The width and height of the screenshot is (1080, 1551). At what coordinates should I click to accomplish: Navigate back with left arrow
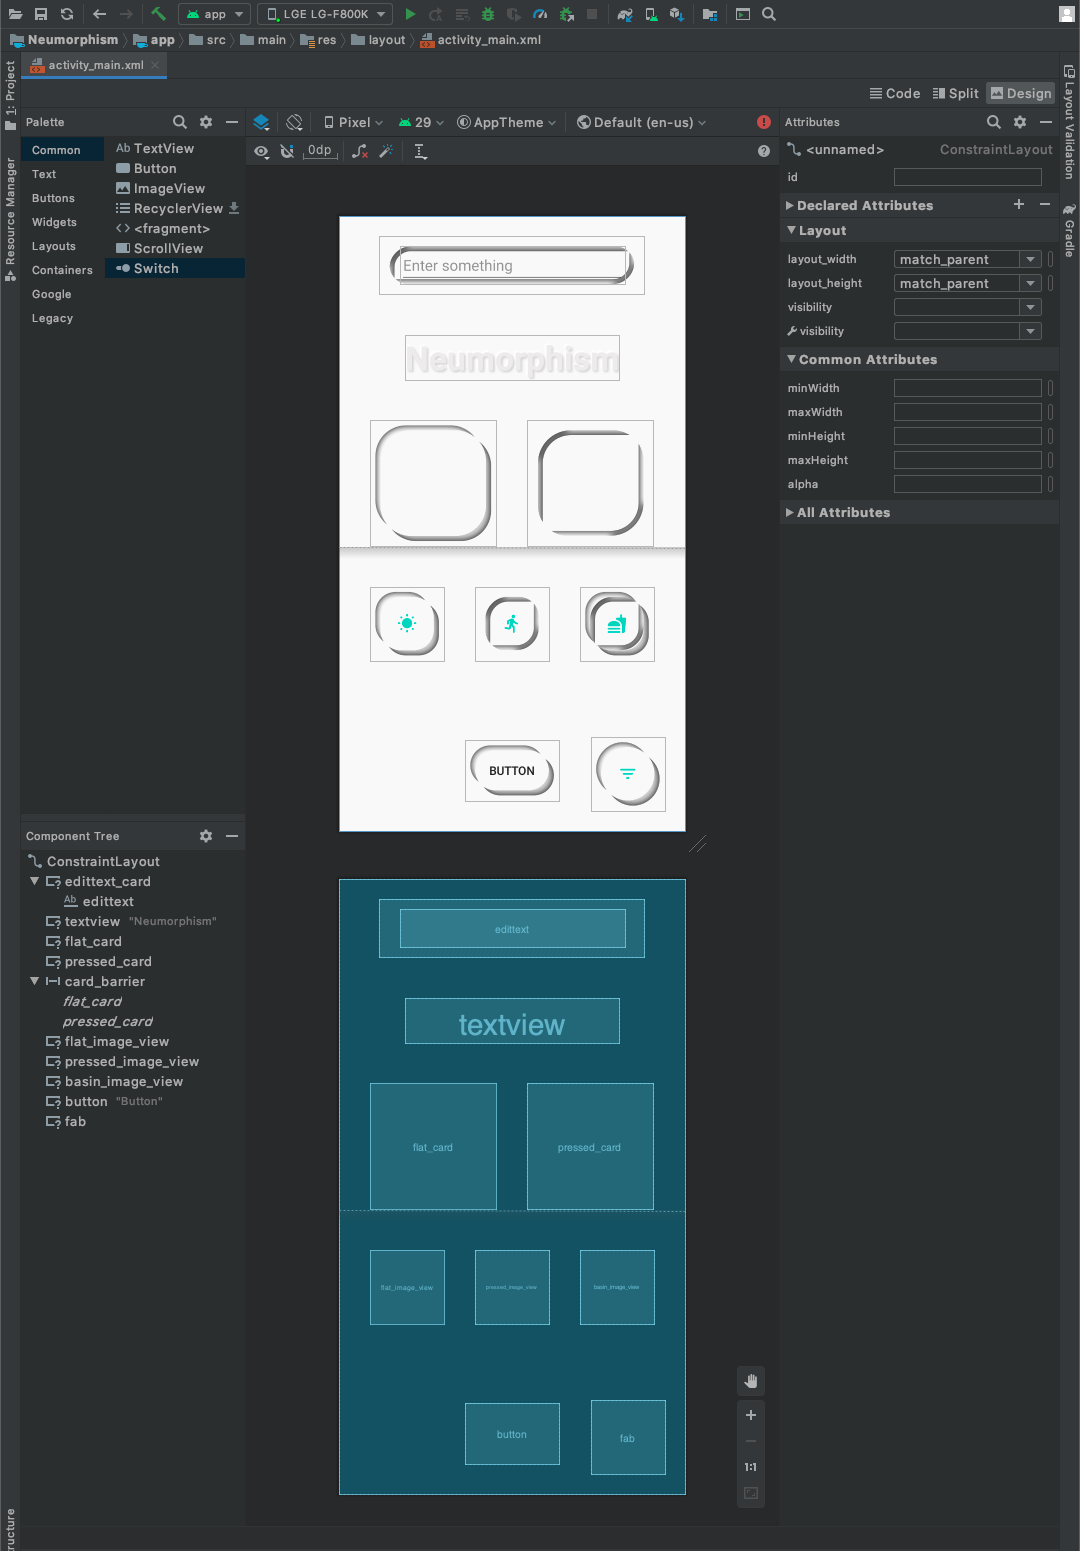(x=99, y=14)
